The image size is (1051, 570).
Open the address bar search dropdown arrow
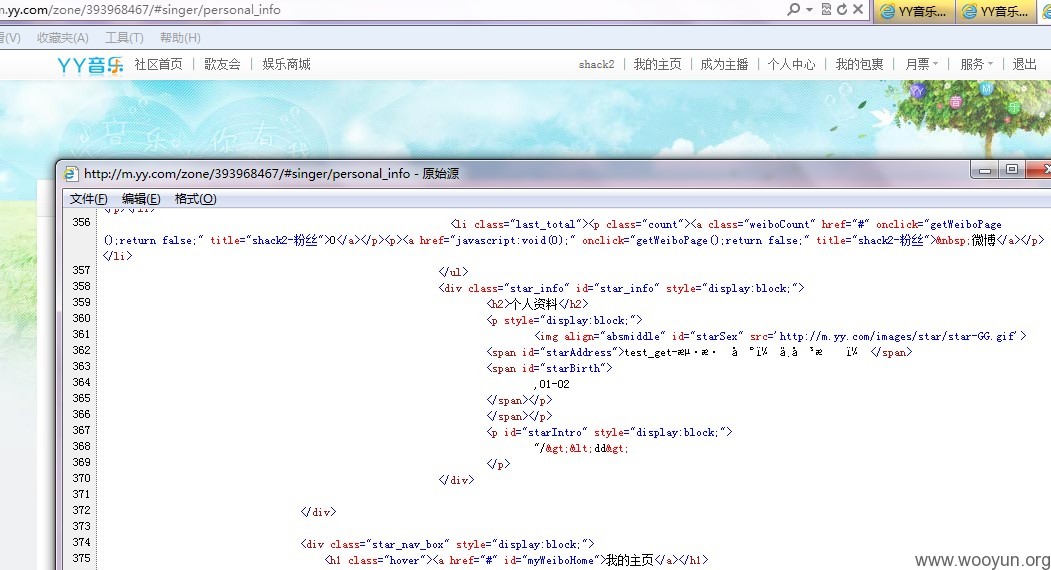[810, 10]
